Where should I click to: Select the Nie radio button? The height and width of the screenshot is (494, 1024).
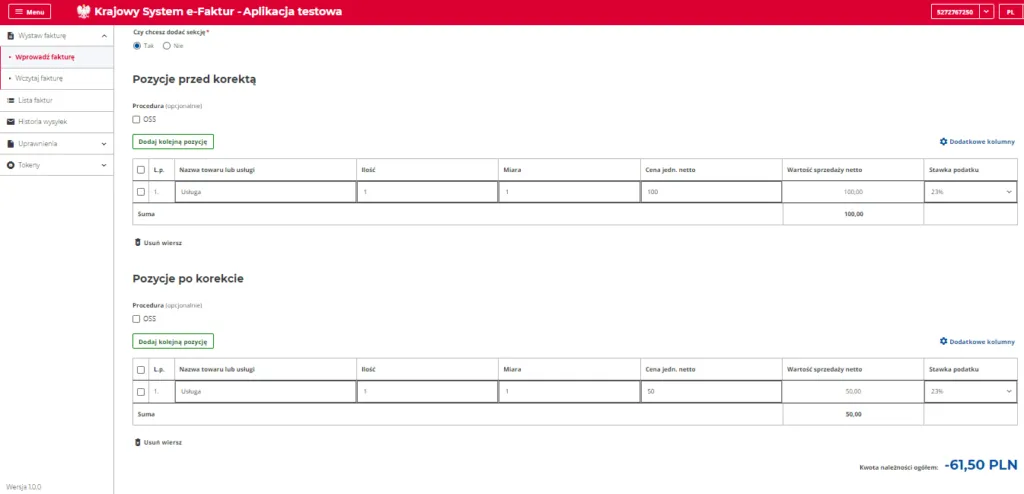click(167, 46)
